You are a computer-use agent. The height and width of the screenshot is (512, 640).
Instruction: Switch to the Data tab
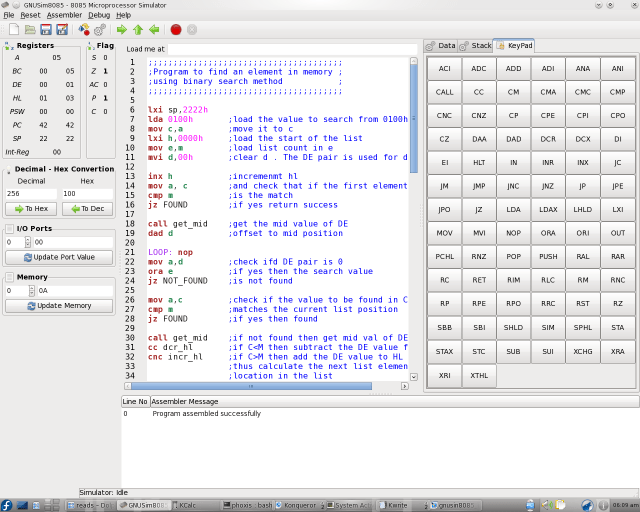tap(441, 46)
